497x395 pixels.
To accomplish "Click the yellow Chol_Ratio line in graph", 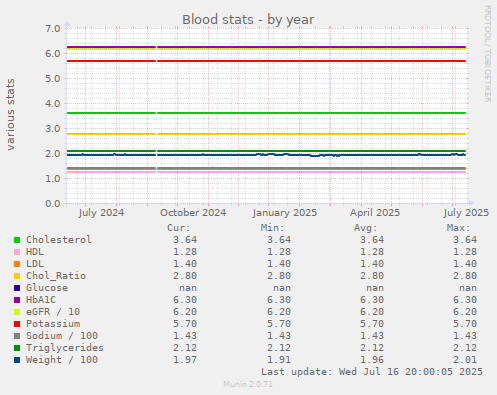I will pos(267,134).
